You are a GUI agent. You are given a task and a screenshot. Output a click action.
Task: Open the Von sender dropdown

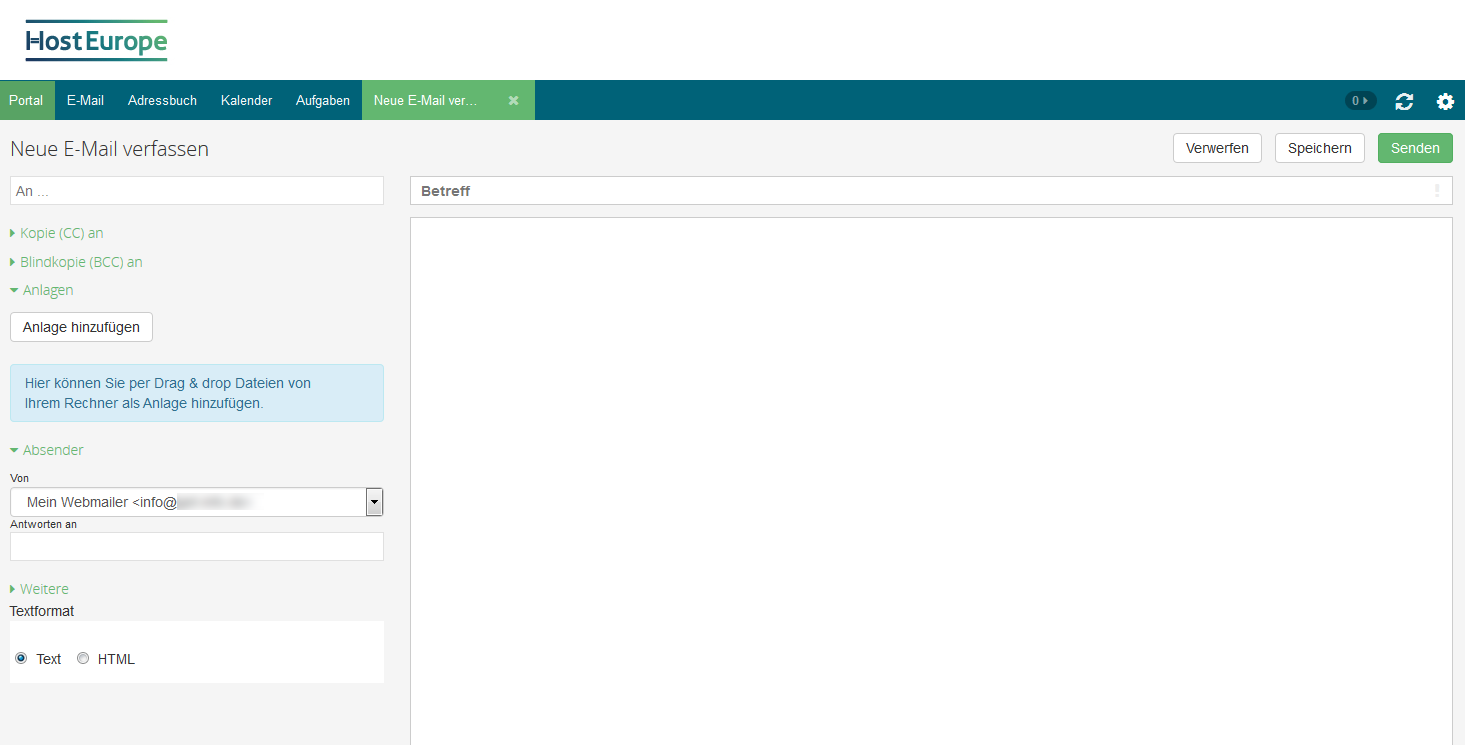click(374, 501)
